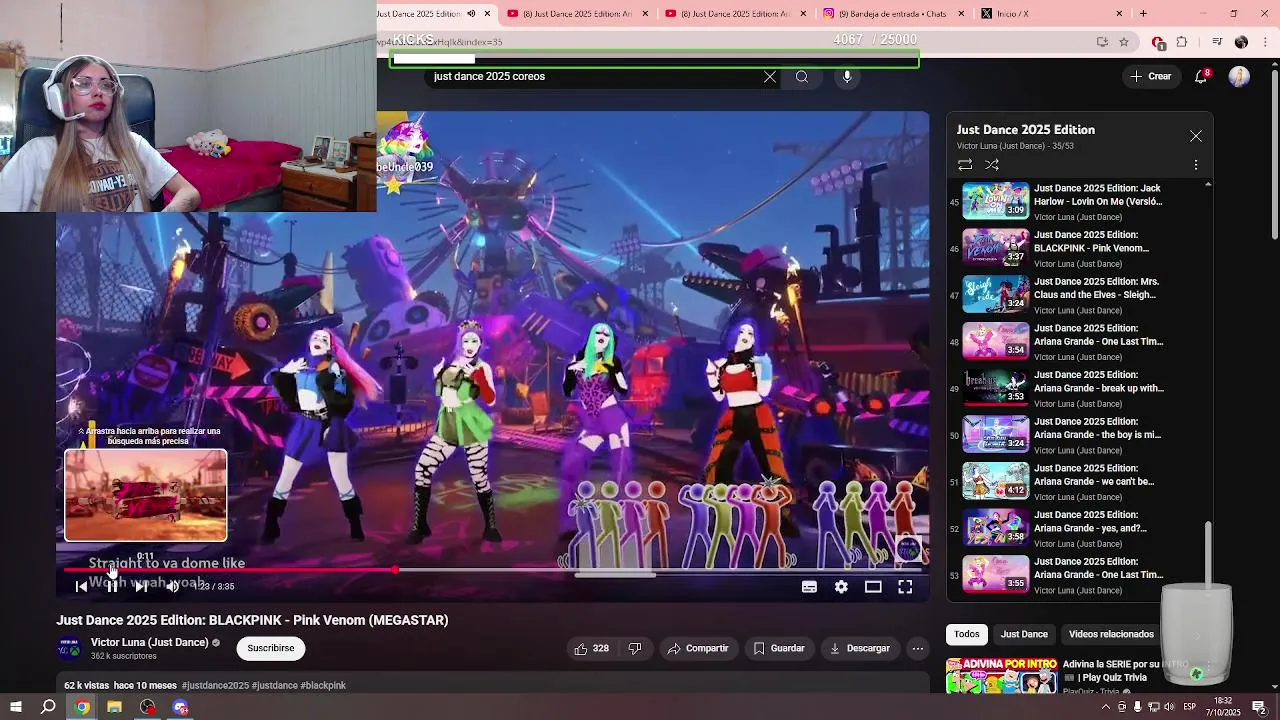Screen dimensions: 1280x720
Task: Play Mrs. Claus and the Elves - Sleigh item
Action: point(1074,295)
